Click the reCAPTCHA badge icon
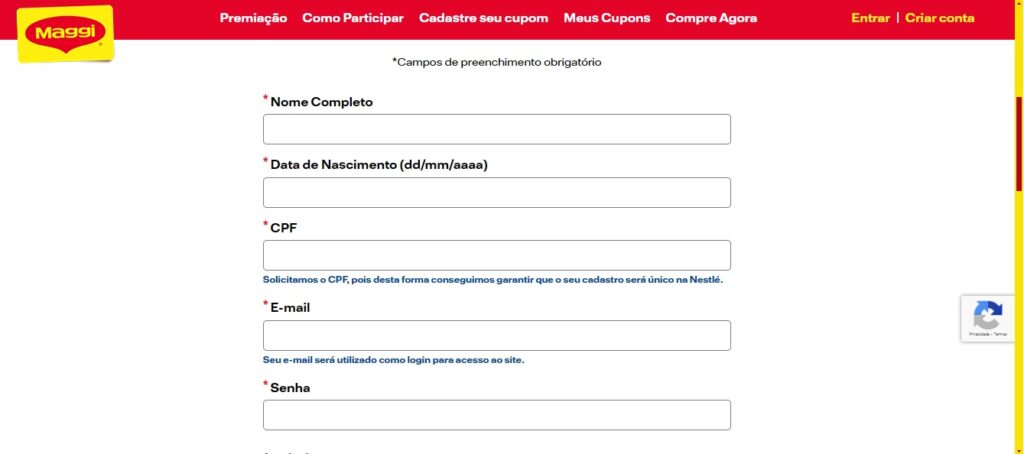This screenshot has width=1024, height=454. (x=988, y=316)
